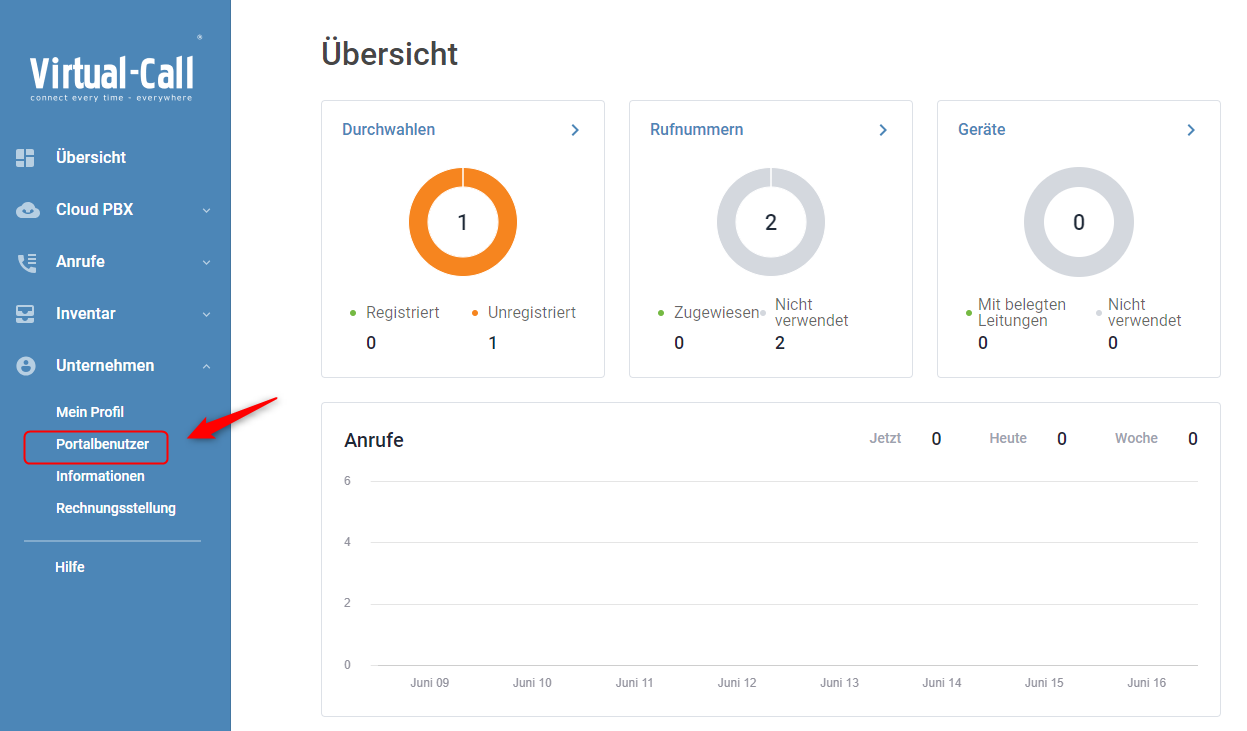Click Mit belegten Leitungen label
1247x731 pixels.
click(x=1022, y=313)
